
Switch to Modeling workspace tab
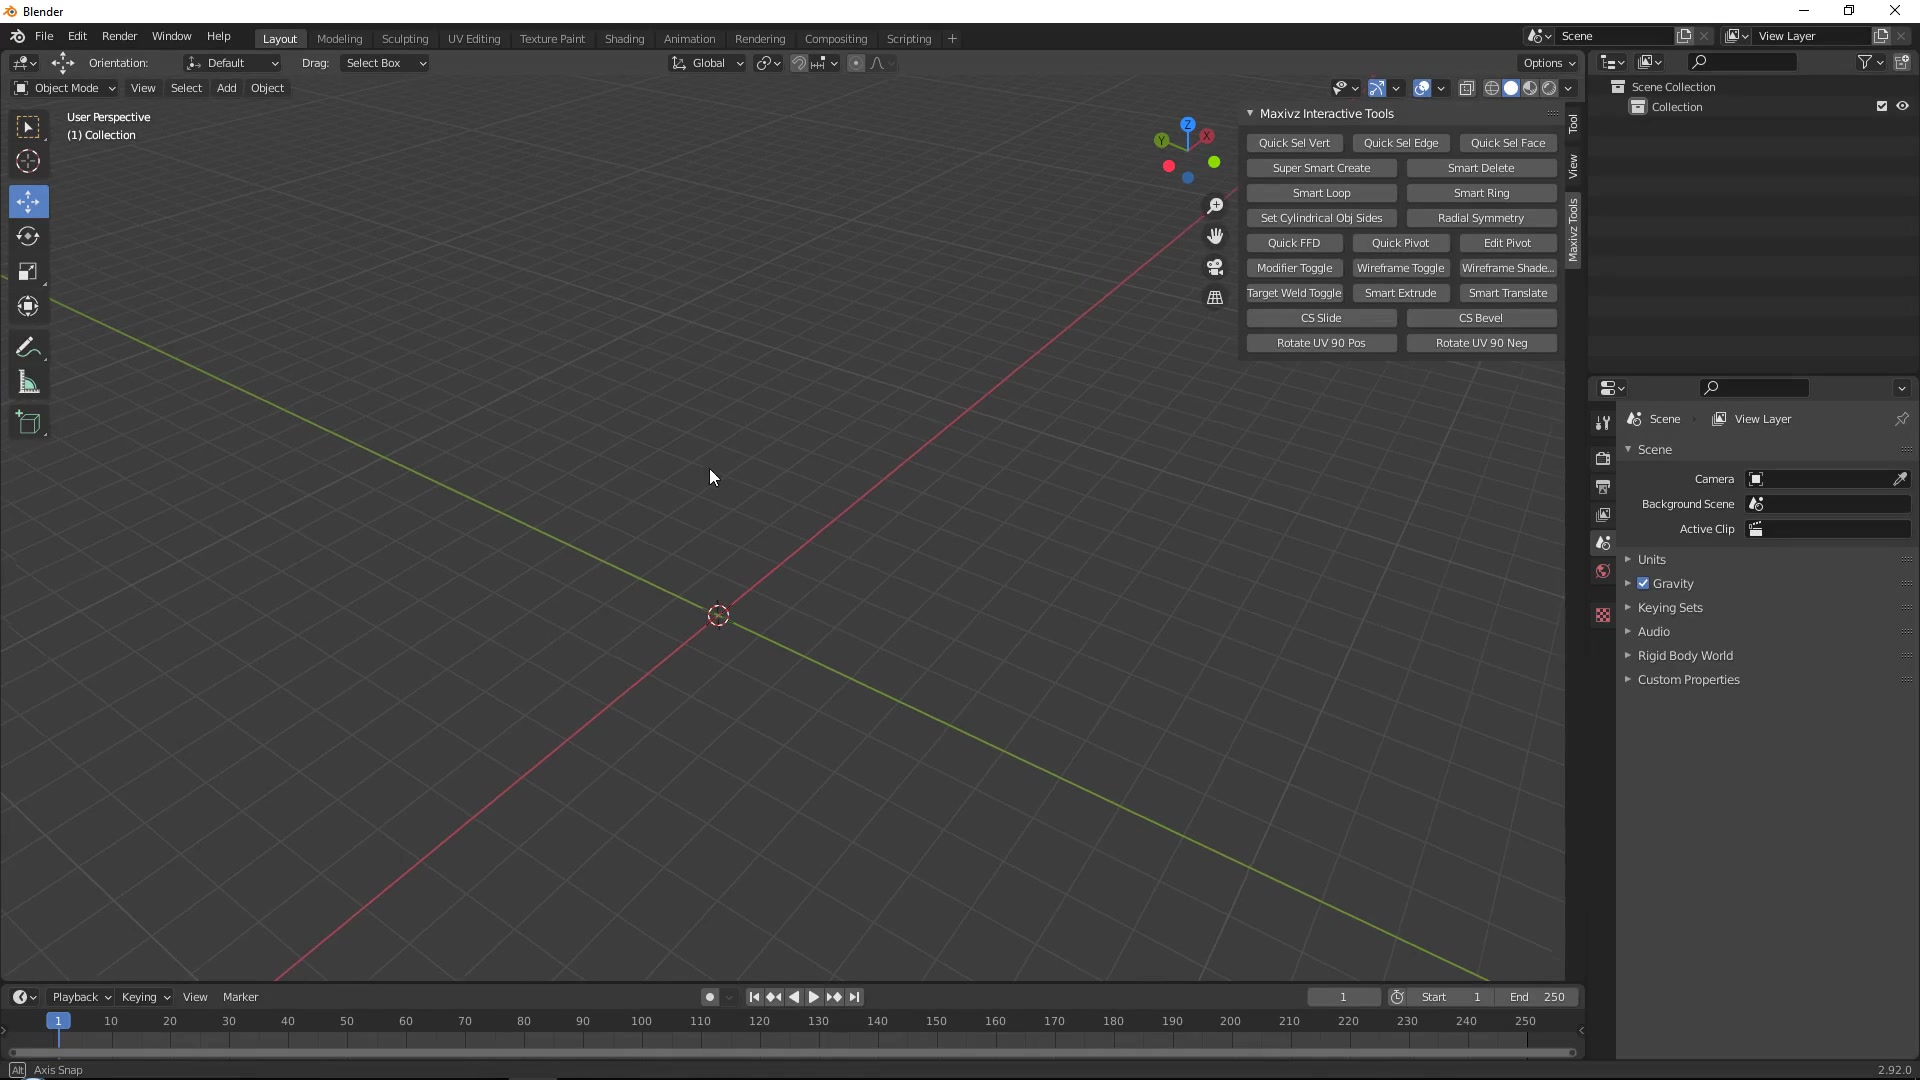(339, 38)
